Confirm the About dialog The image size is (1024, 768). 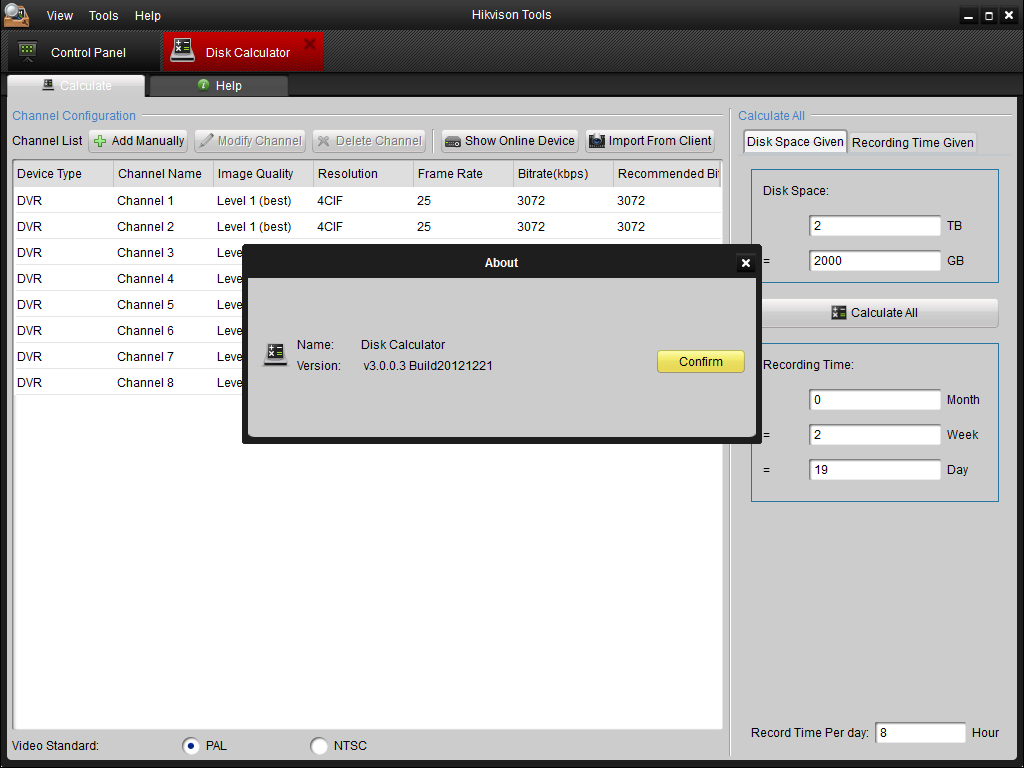pyautogui.click(x=701, y=362)
